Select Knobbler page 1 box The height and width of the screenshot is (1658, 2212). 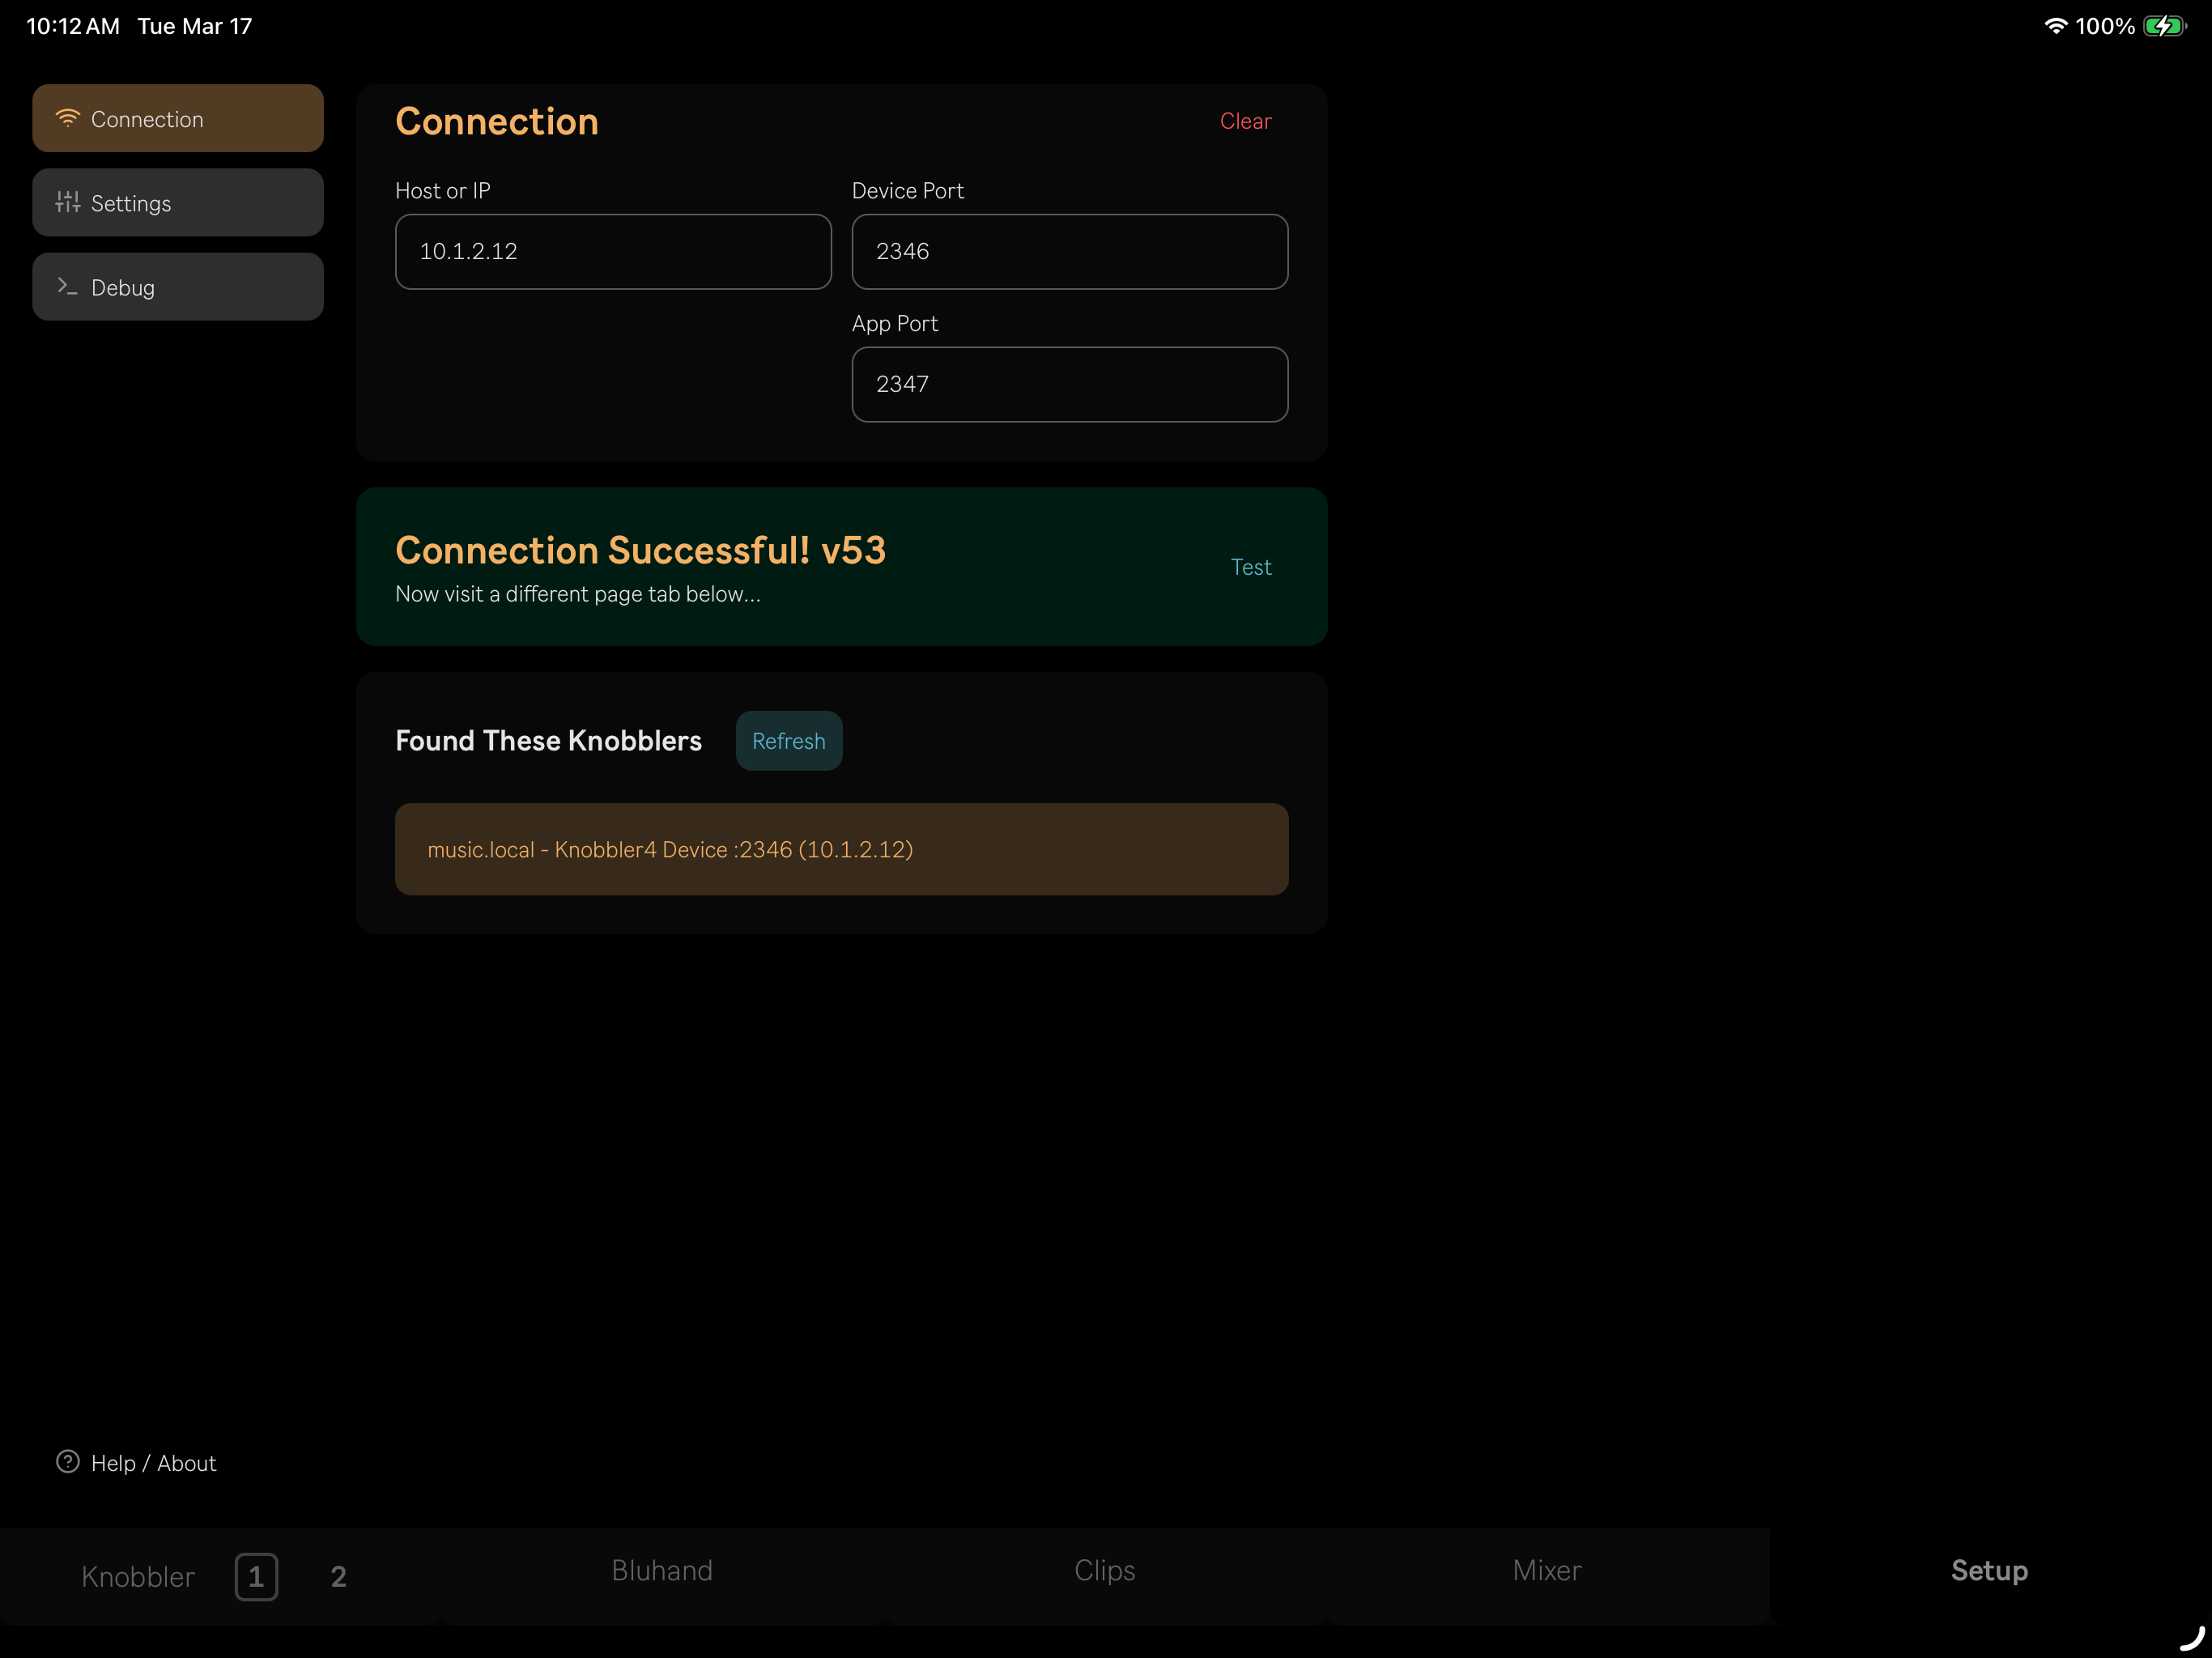click(x=256, y=1576)
